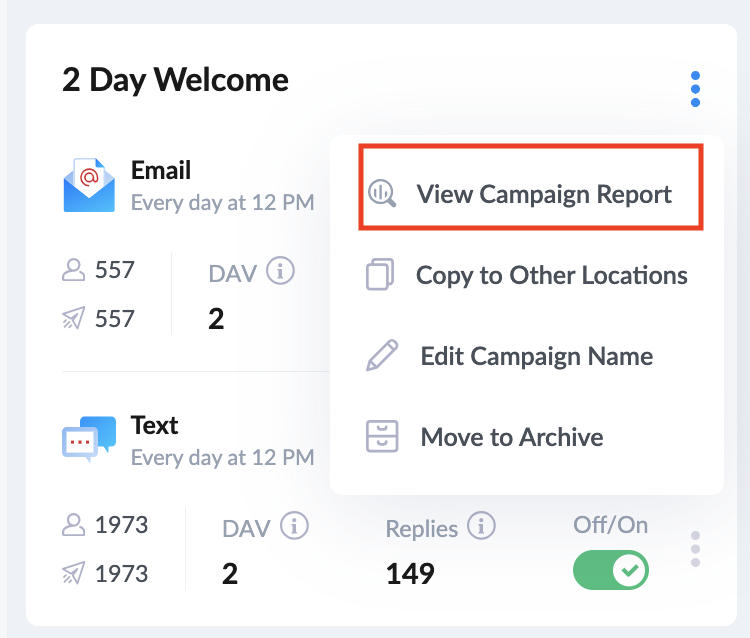Open the blue three-dot campaign menu
Image resolution: width=750 pixels, height=638 pixels.
pos(695,89)
